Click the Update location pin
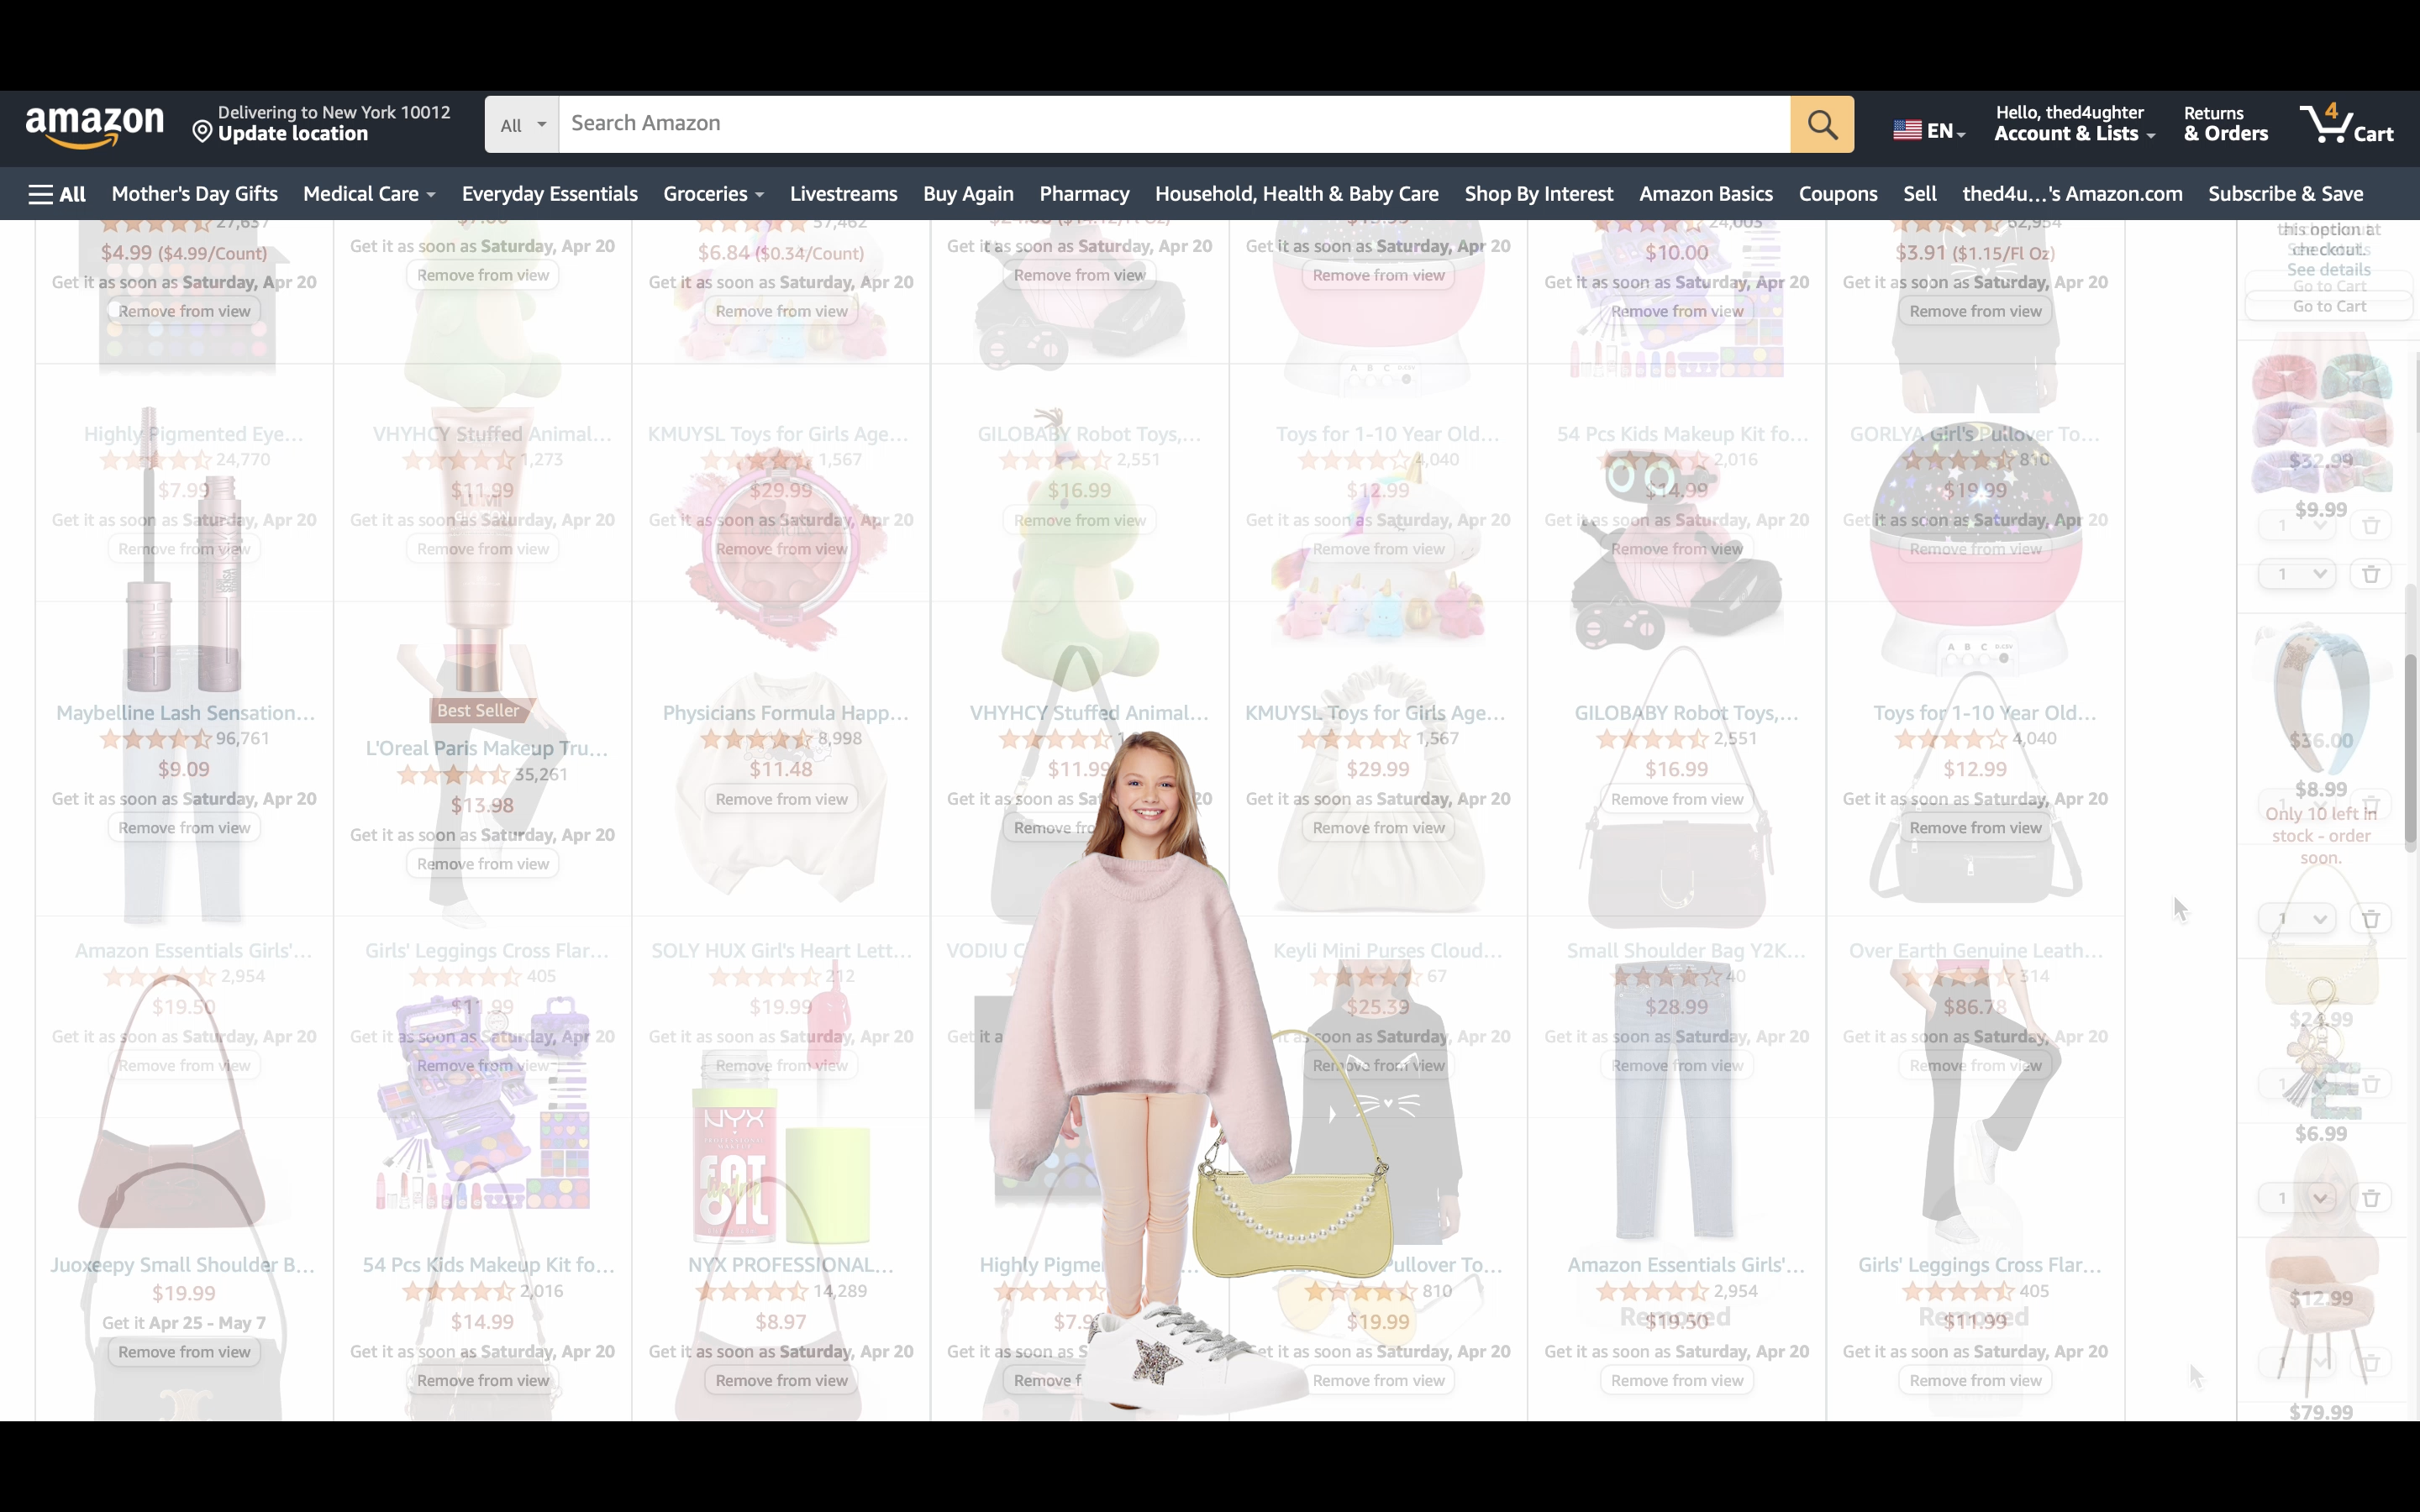The width and height of the screenshot is (2420, 1512). point(202,133)
